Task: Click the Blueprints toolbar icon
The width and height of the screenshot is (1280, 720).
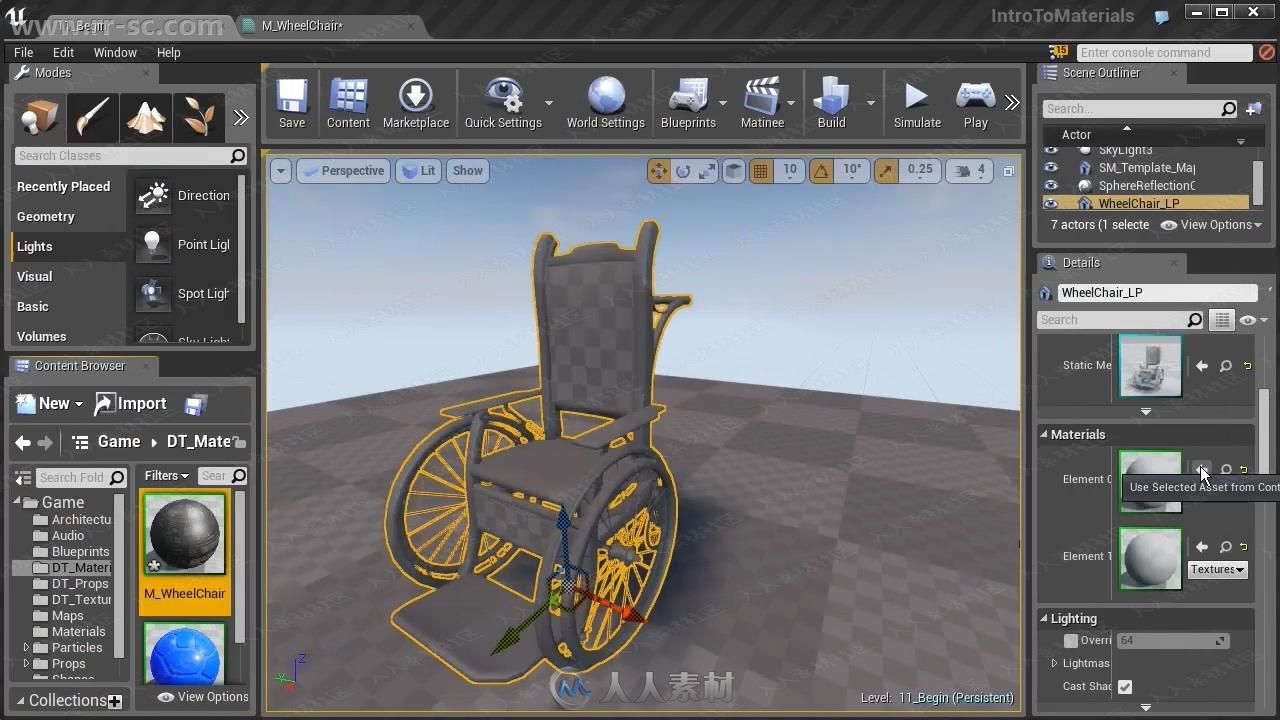Action: (x=688, y=104)
